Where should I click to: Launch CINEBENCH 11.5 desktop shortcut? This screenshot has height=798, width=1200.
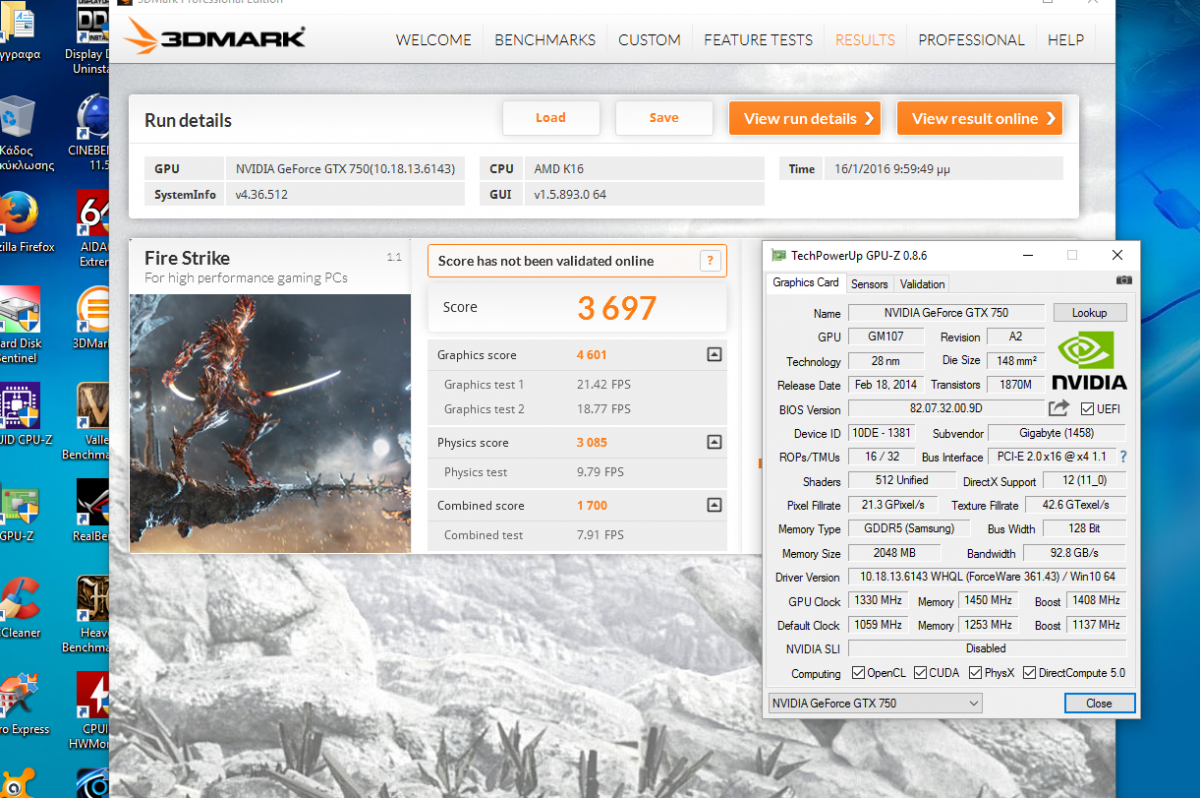click(92, 132)
